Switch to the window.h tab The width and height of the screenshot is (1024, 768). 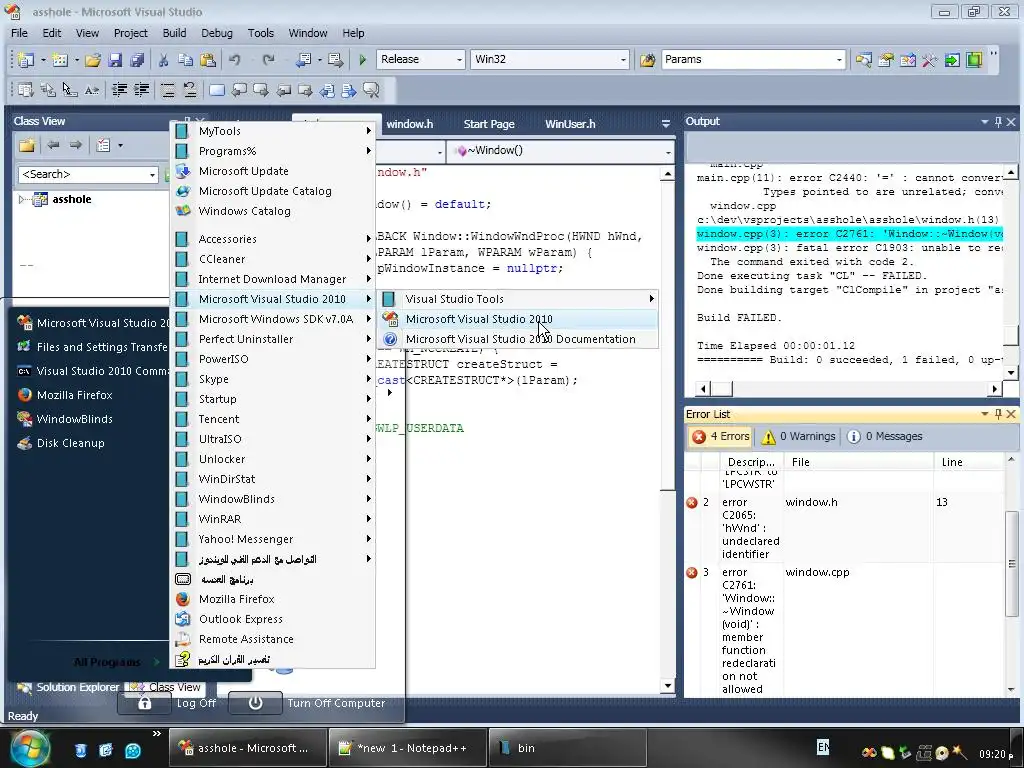tap(409, 124)
